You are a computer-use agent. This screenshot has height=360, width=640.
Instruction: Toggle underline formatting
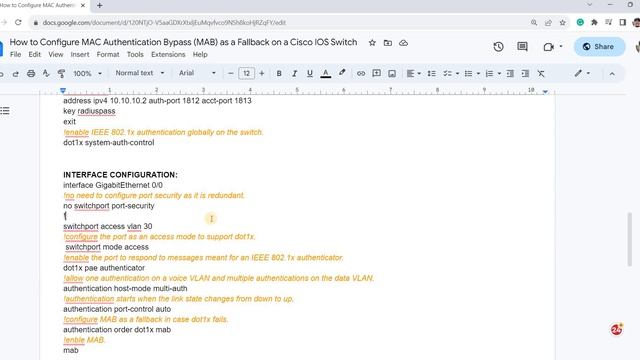tap(310, 73)
